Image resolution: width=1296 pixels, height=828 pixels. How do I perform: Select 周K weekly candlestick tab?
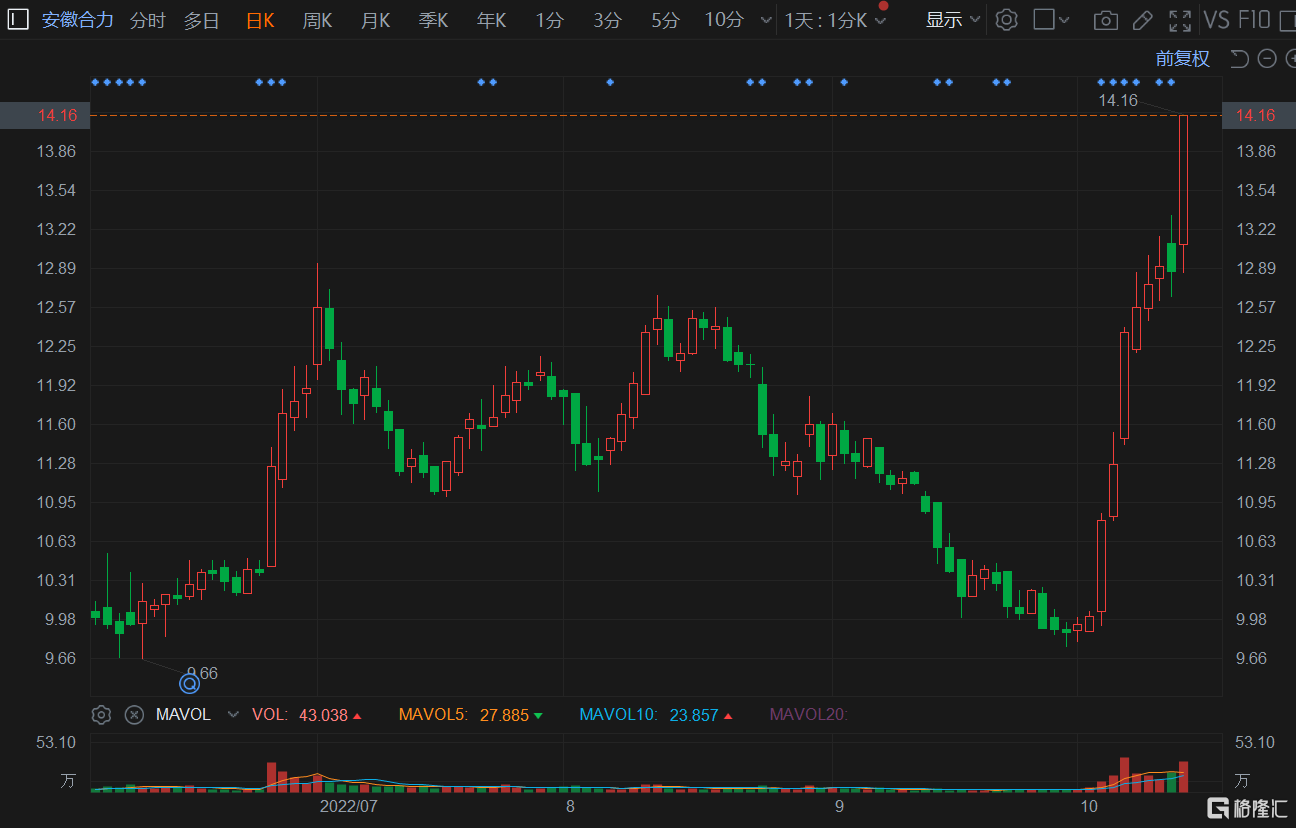point(317,20)
